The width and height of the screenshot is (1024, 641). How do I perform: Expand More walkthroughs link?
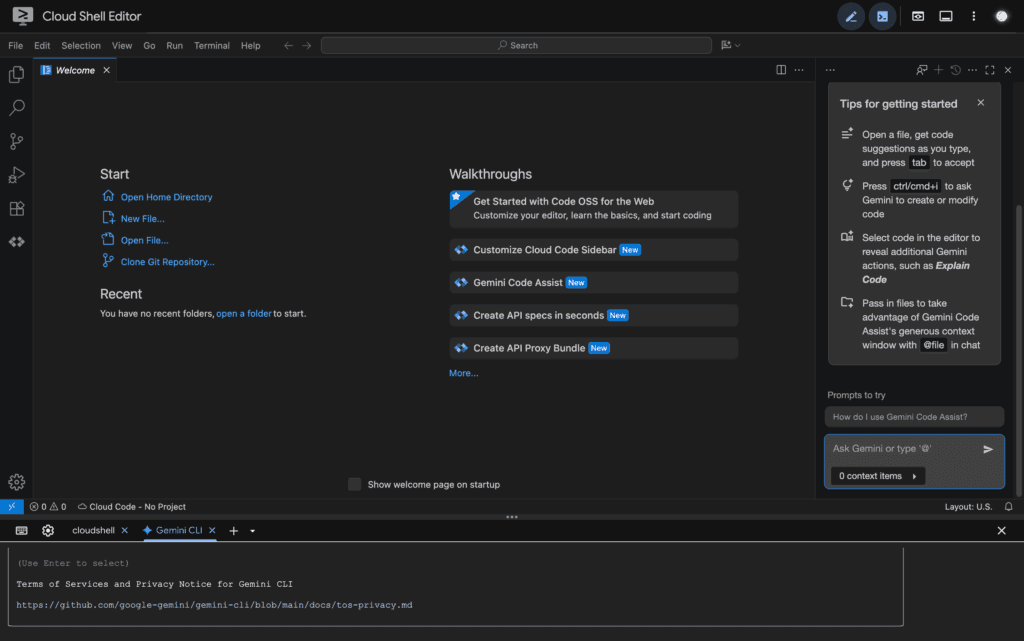(463, 373)
